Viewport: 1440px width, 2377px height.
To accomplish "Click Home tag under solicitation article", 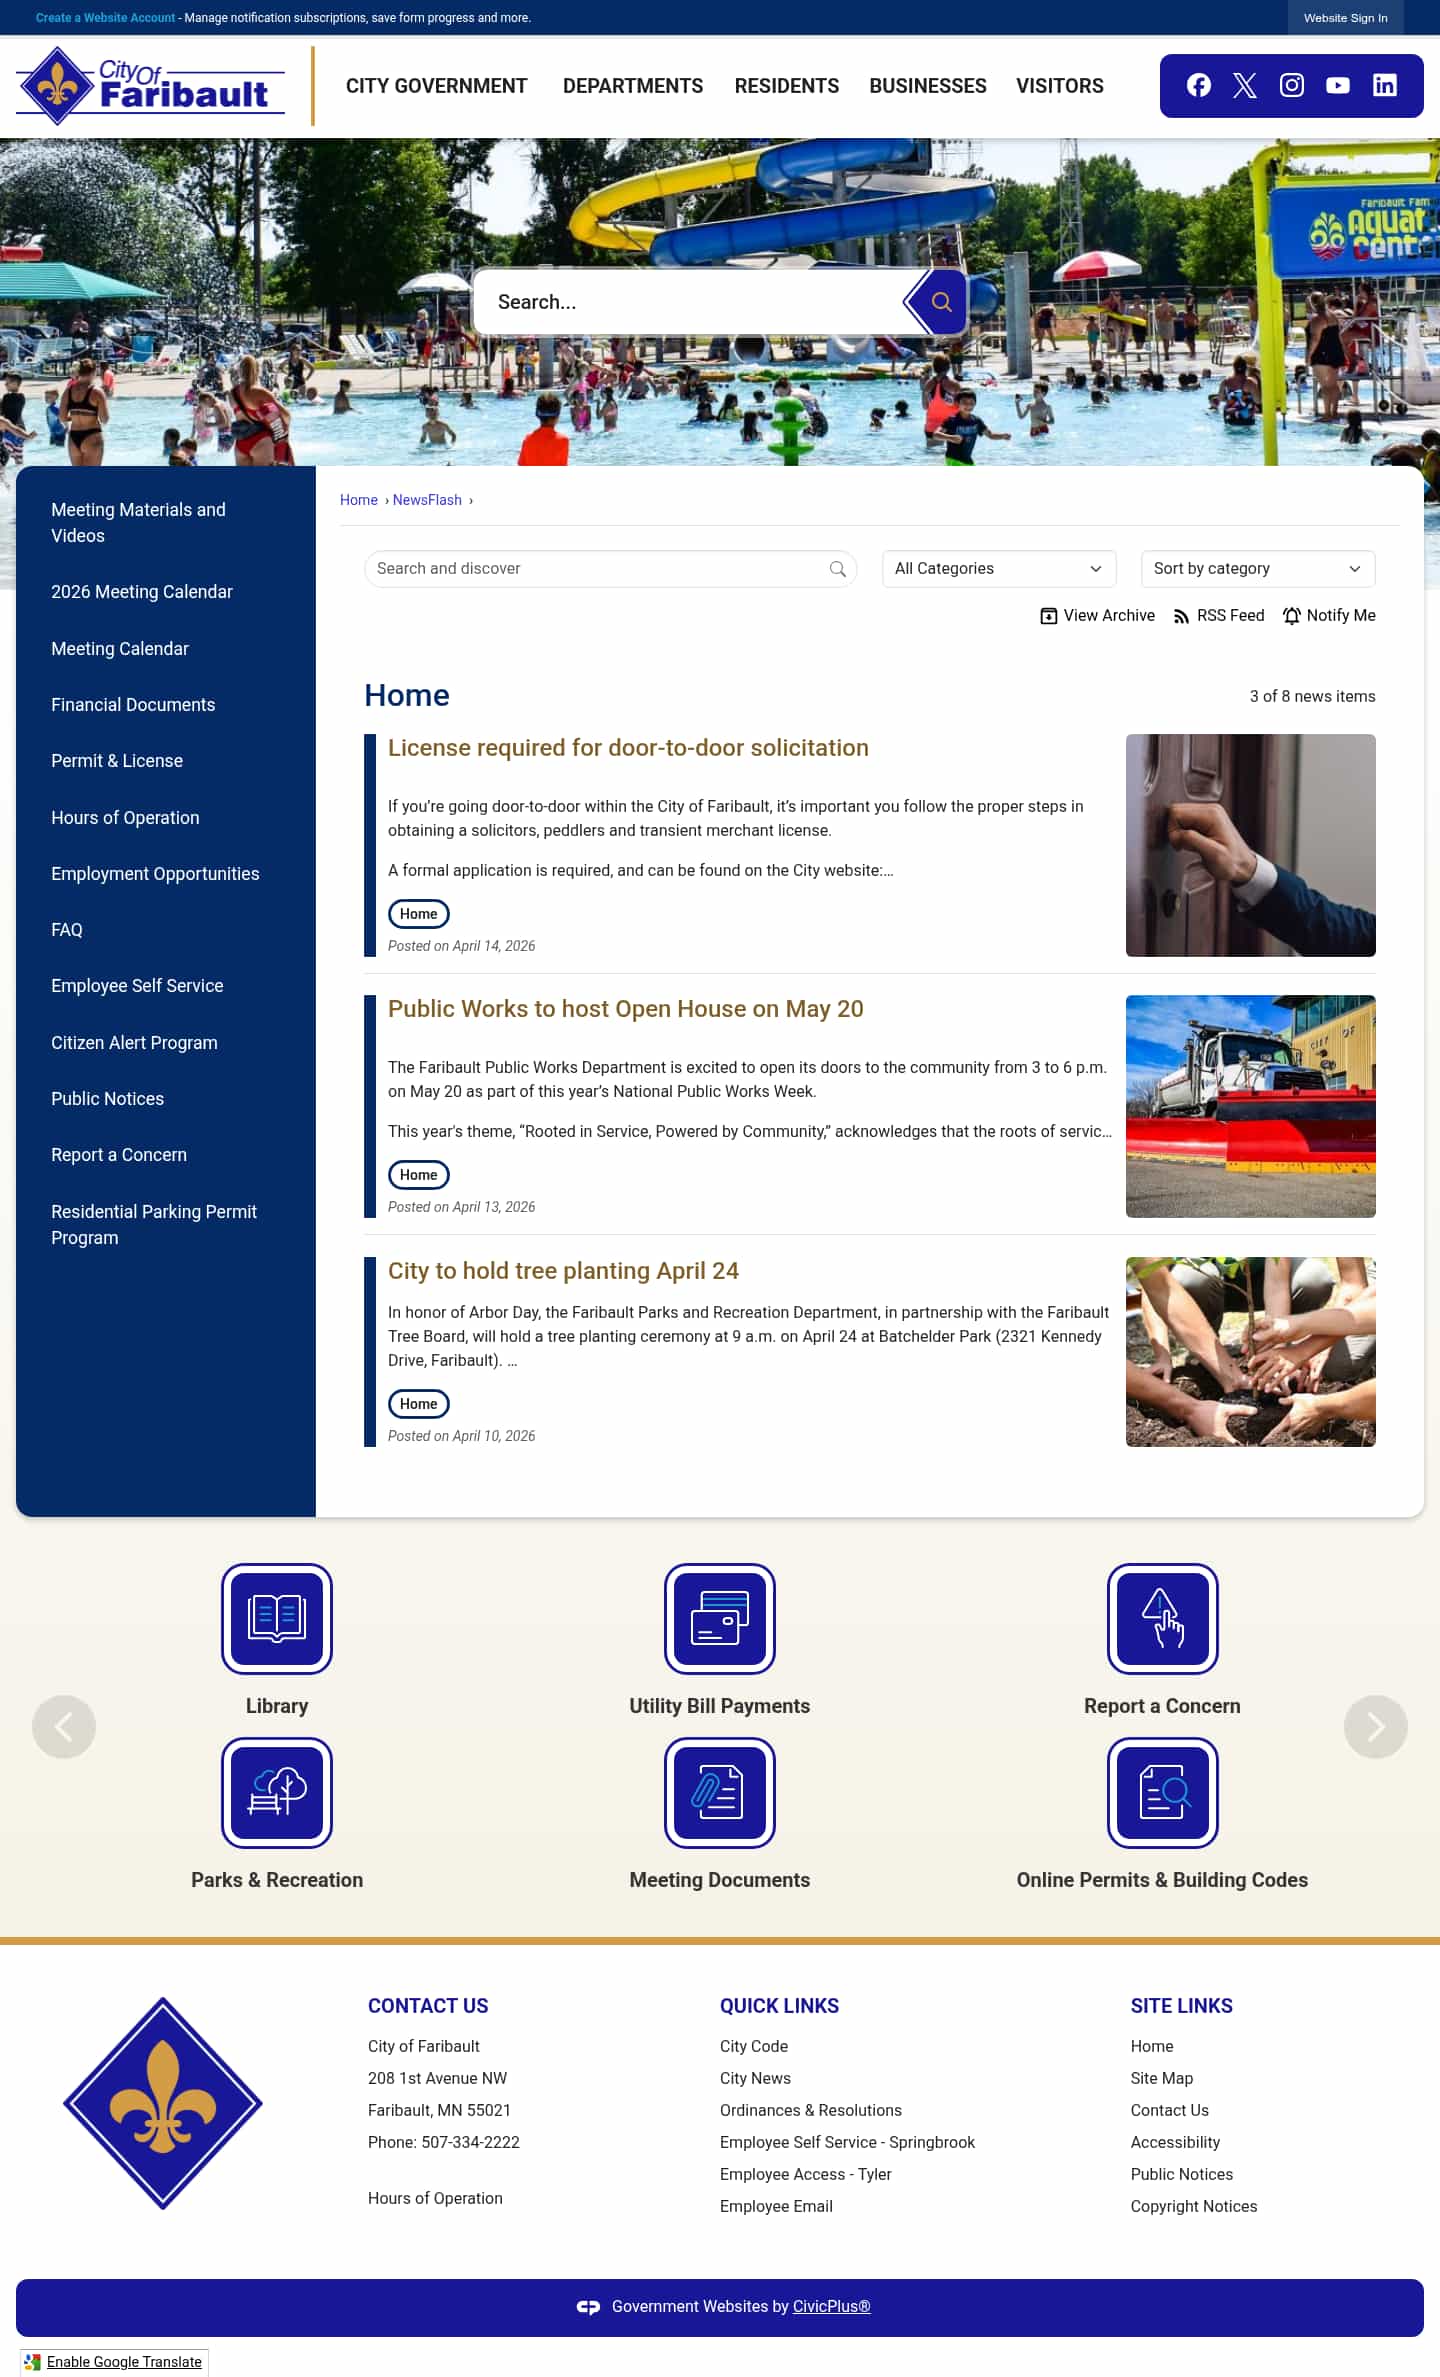I will [x=418, y=914].
